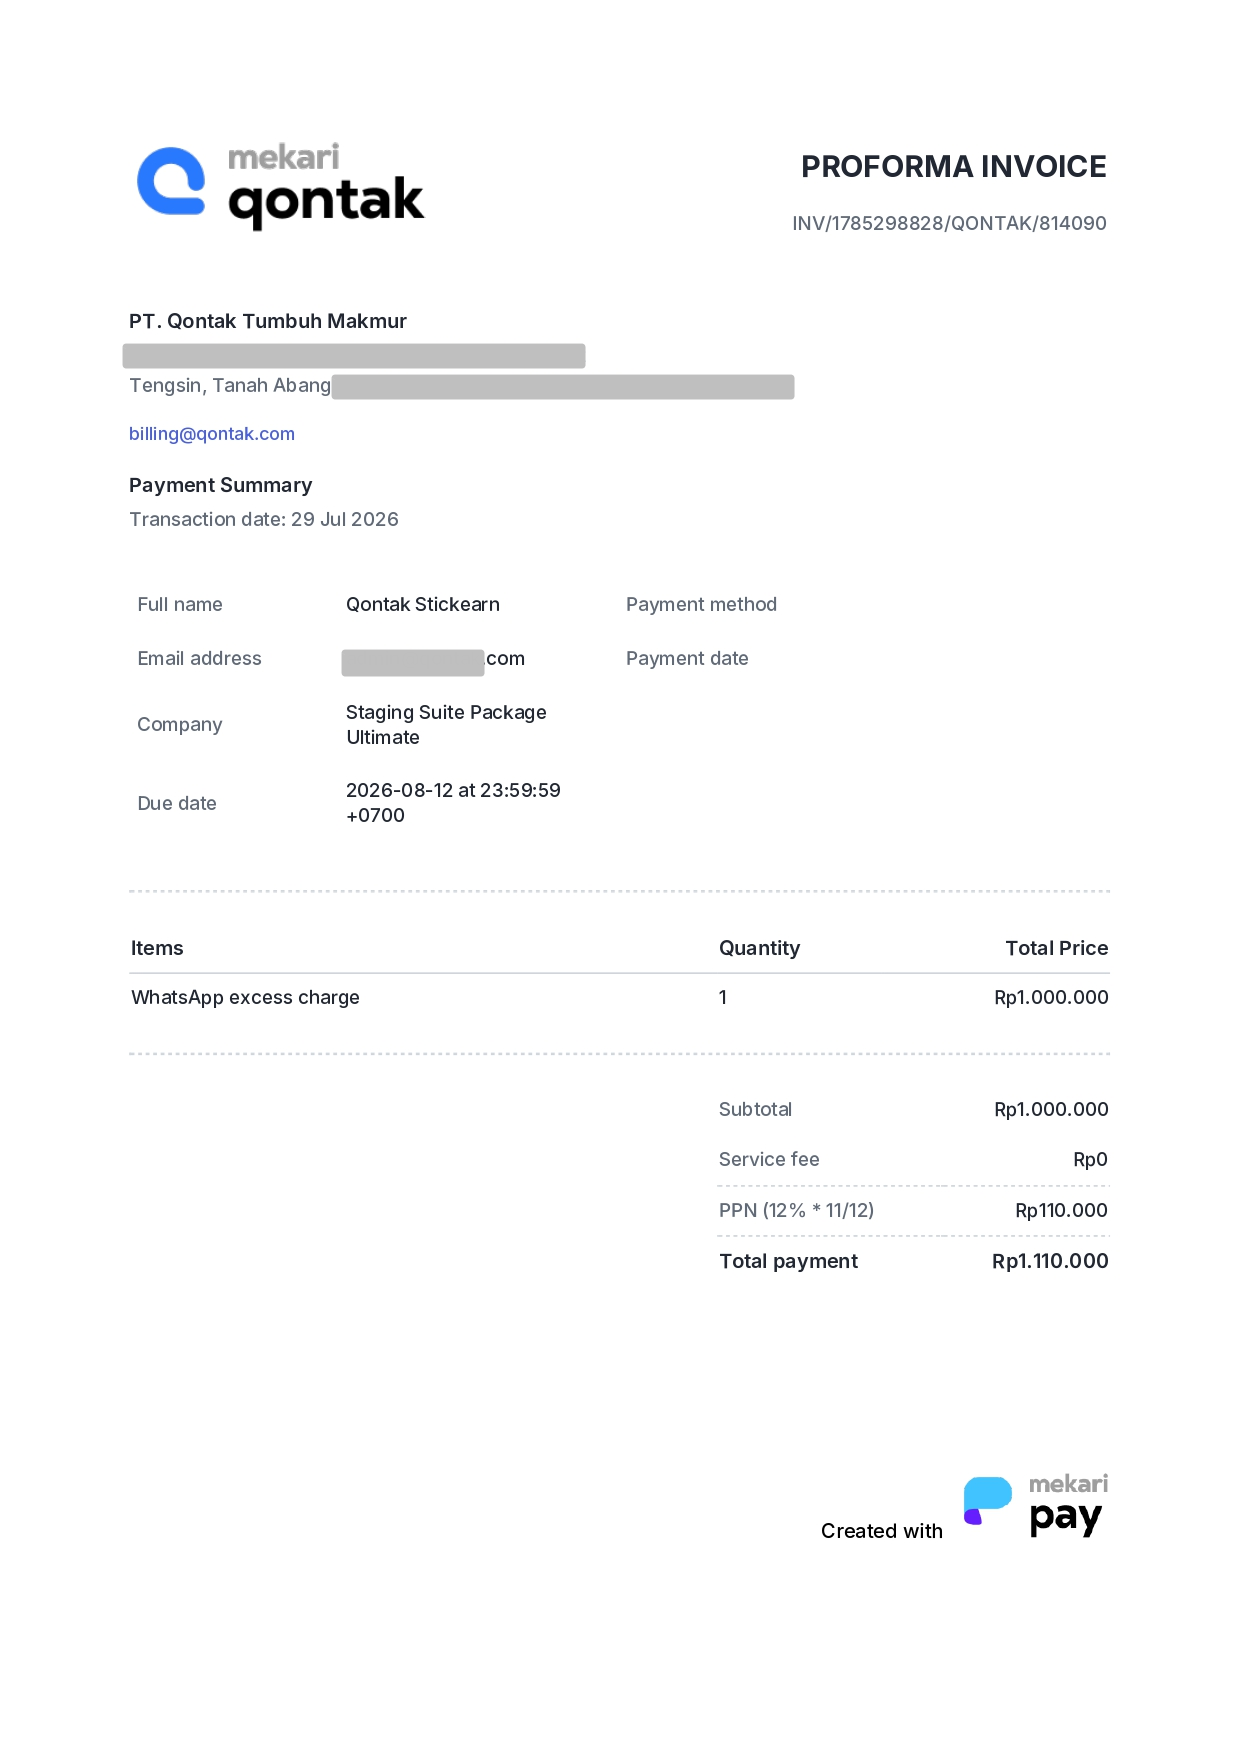Open the billing@qontak.com email link

212,434
